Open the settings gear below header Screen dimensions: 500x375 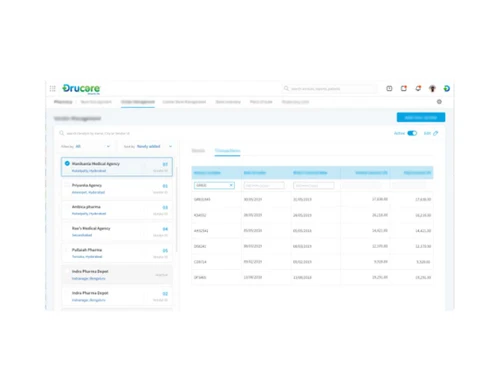[439, 102]
